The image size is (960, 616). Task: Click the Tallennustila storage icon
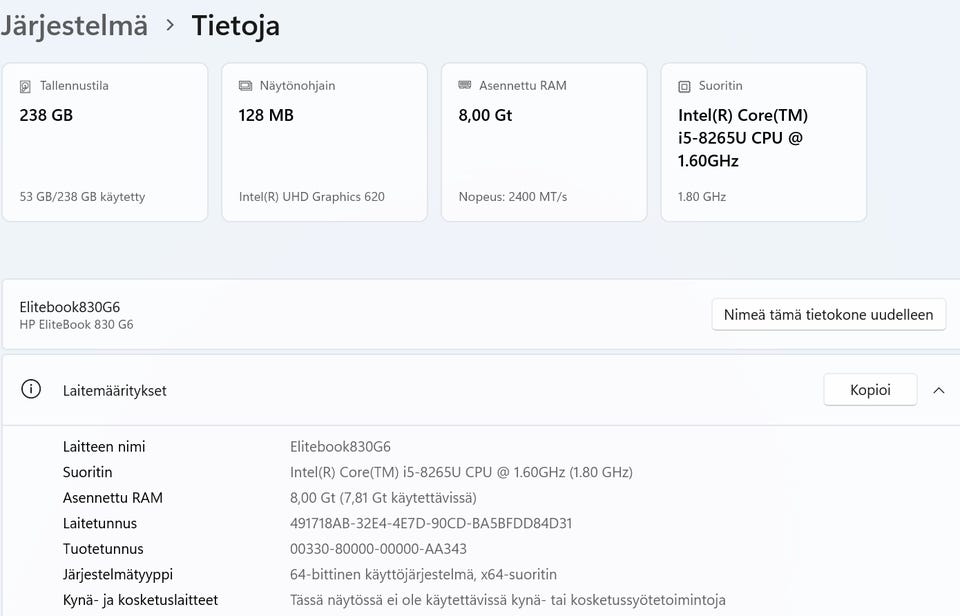pyautogui.click(x=26, y=86)
